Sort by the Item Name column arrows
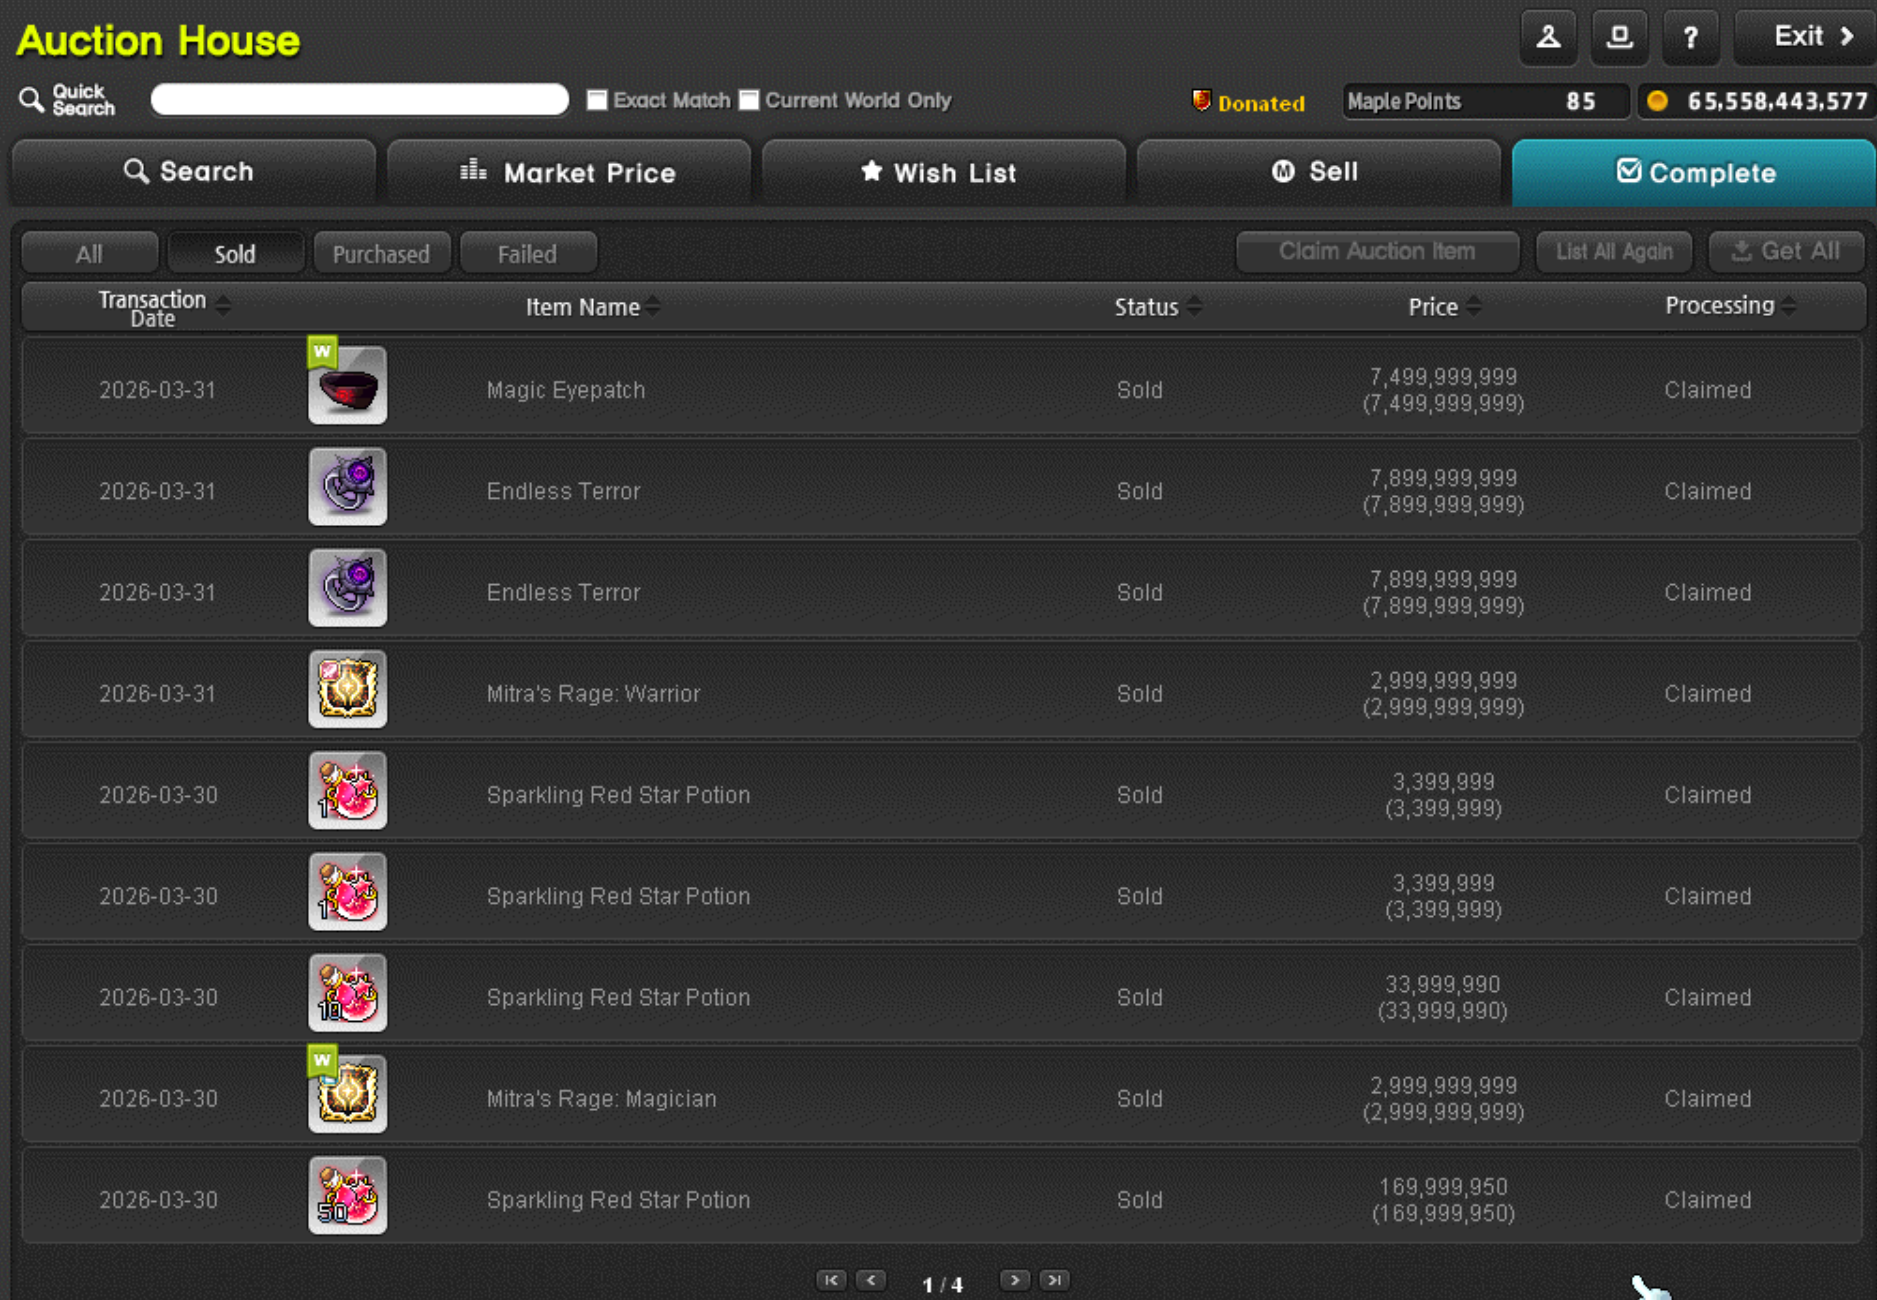The height and width of the screenshot is (1300, 1877). click(x=653, y=307)
